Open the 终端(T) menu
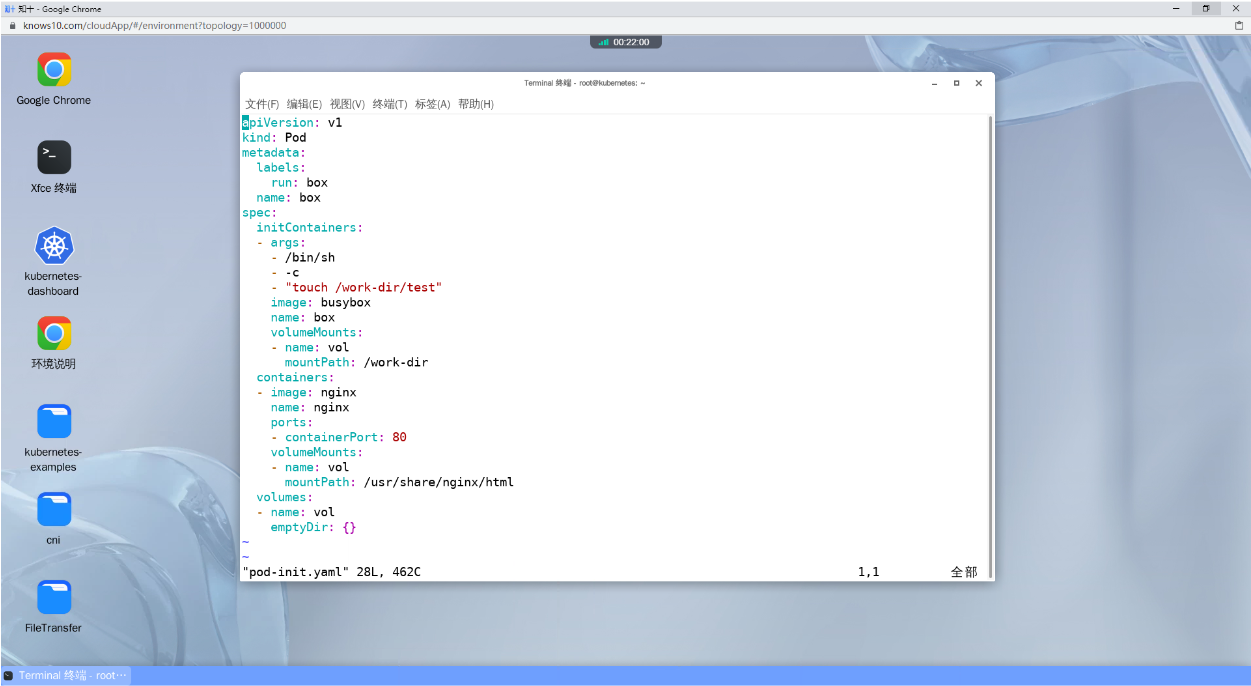The image size is (1251, 686). [x=390, y=104]
